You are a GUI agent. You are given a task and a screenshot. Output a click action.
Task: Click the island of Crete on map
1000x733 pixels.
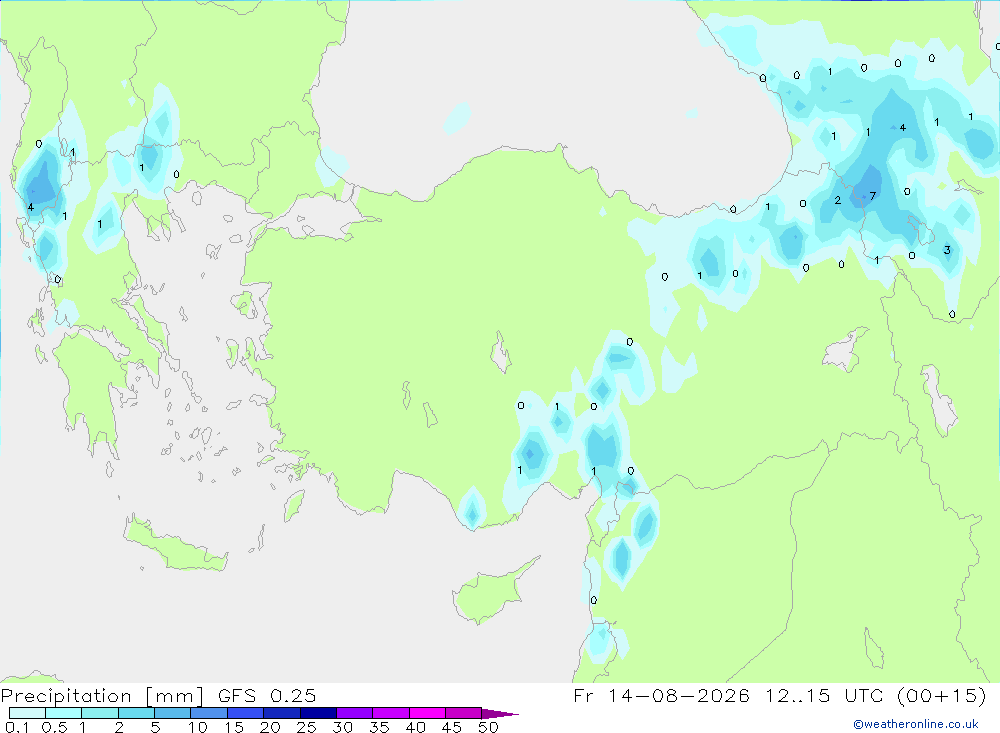pyautogui.click(x=175, y=545)
